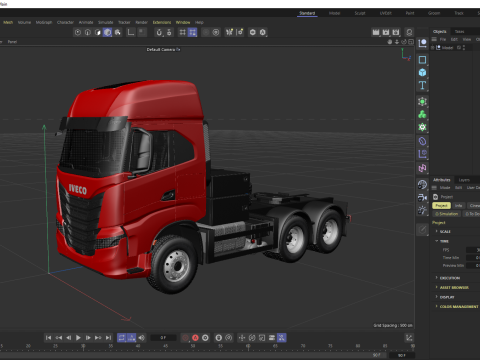
Task: Toggle the highlighted Workplane snap grid icon
Action: click(192, 32)
